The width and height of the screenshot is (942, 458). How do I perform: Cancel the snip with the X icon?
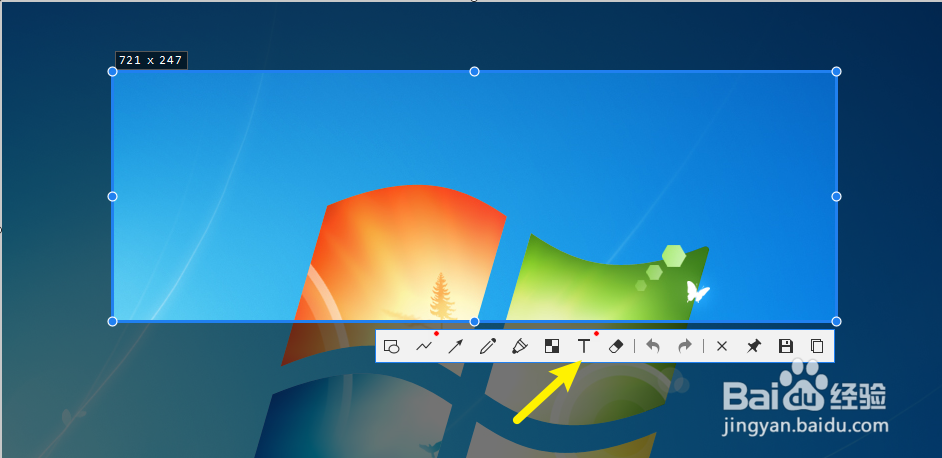(722, 346)
